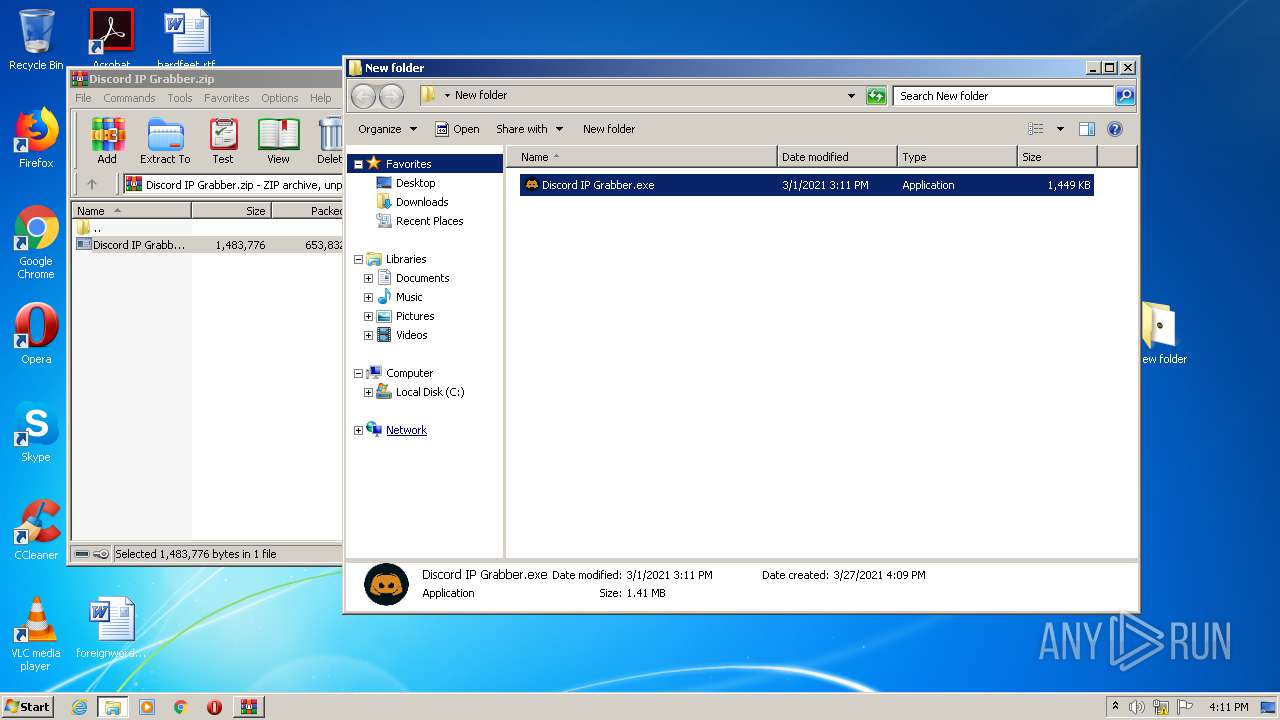Sort by the Size column in Explorer
The width and height of the screenshot is (1280, 720).
click(x=1057, y=157)
